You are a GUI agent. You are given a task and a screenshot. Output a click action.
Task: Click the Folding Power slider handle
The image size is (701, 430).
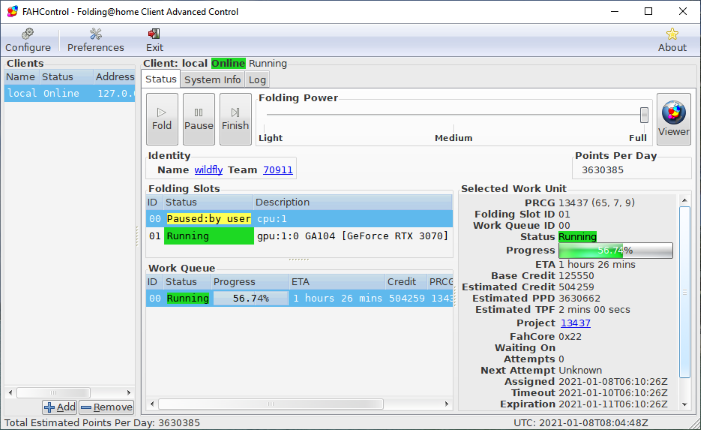644,115
